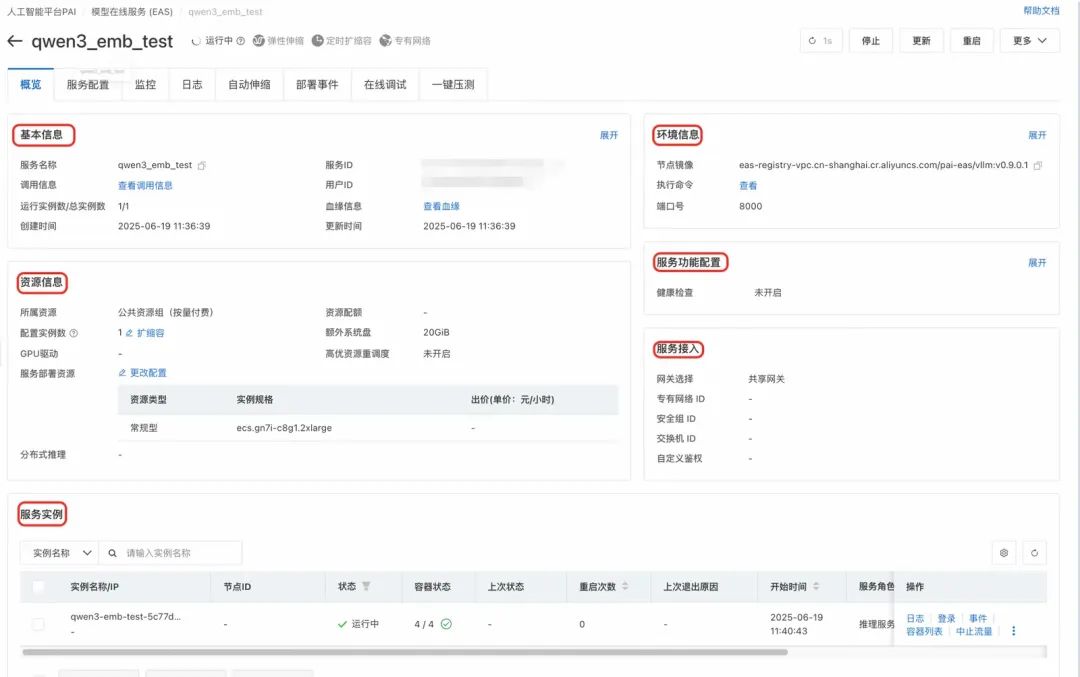Open the 更多 dropdown in the top right
This screenshot has height=677, width=1080.
click(1029, 41)
